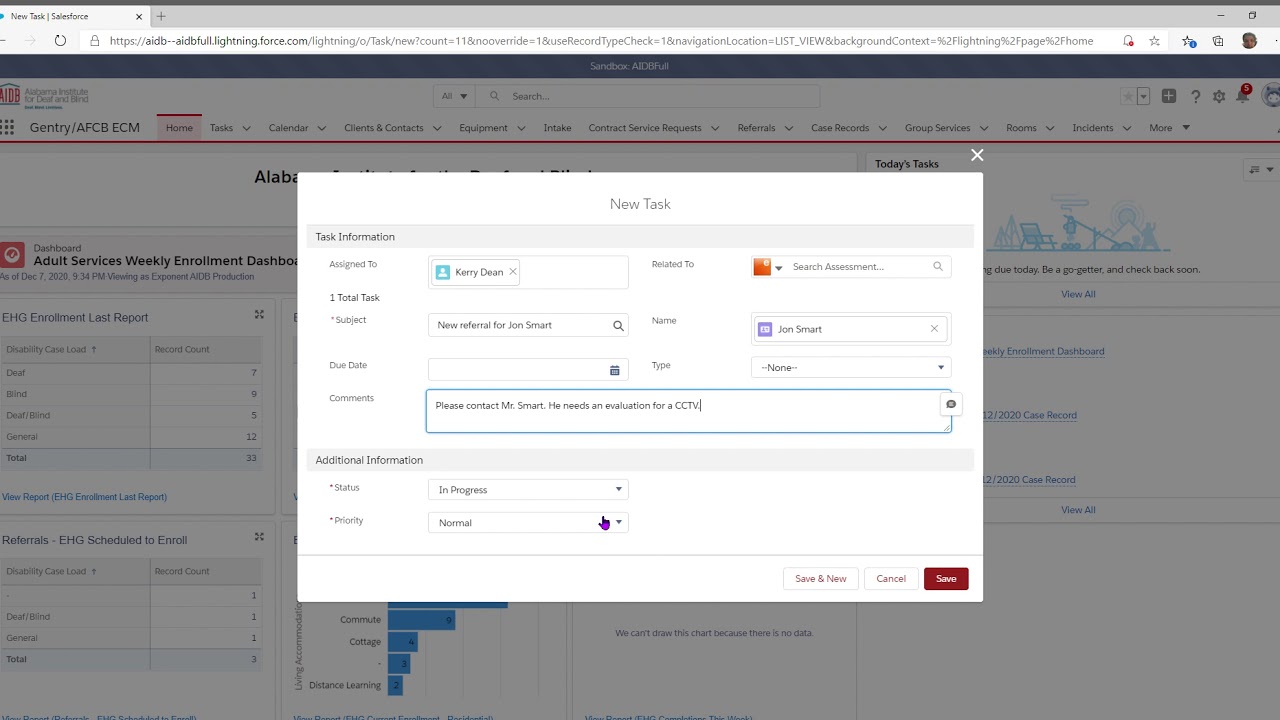Expand the More navigation menu

[1169, 128]
